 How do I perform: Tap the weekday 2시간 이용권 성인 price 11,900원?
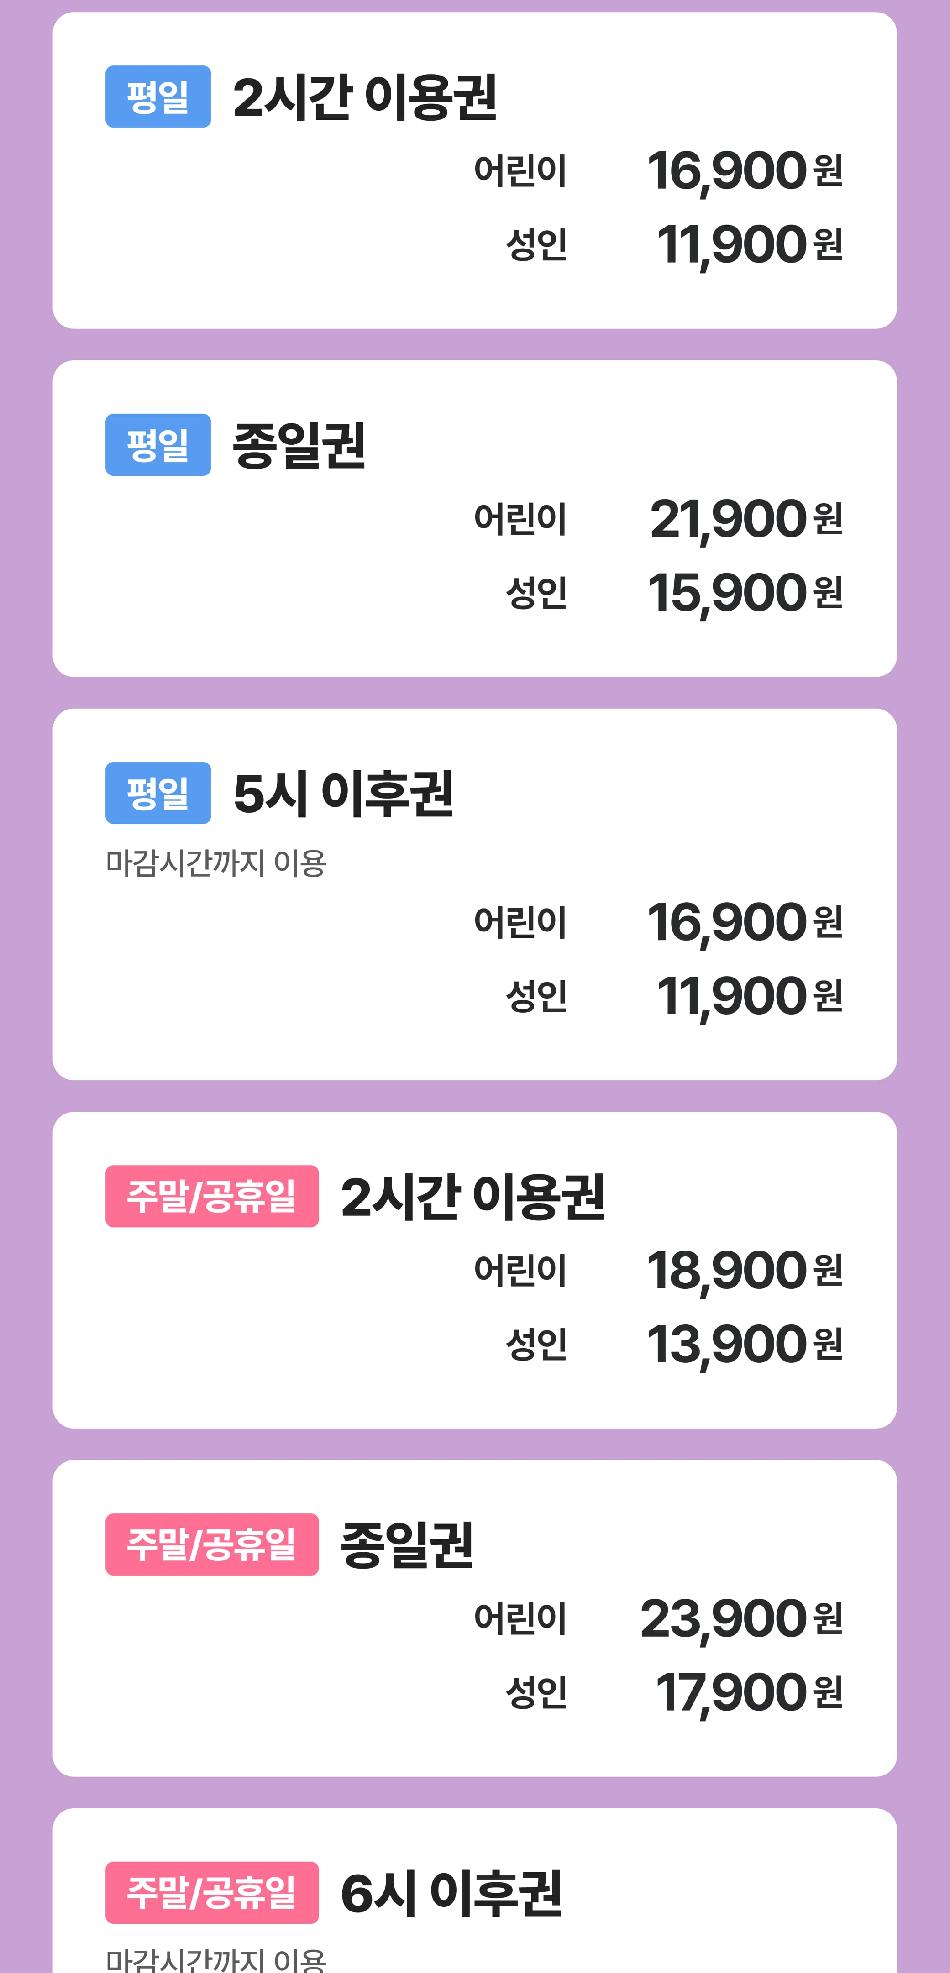(749, 245)
